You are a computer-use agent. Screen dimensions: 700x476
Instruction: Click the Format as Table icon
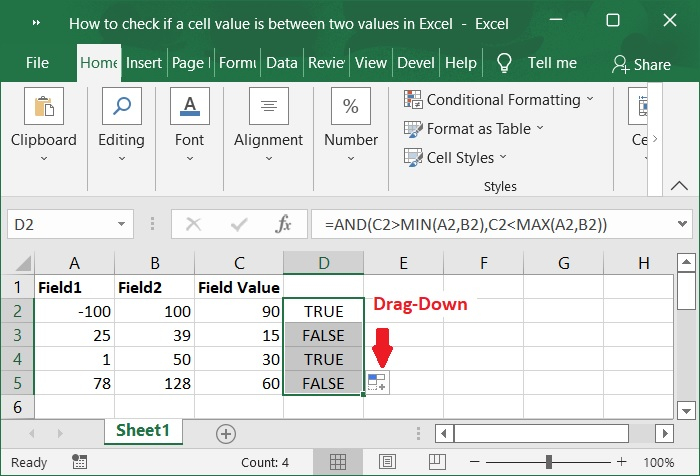pos(413,129)
